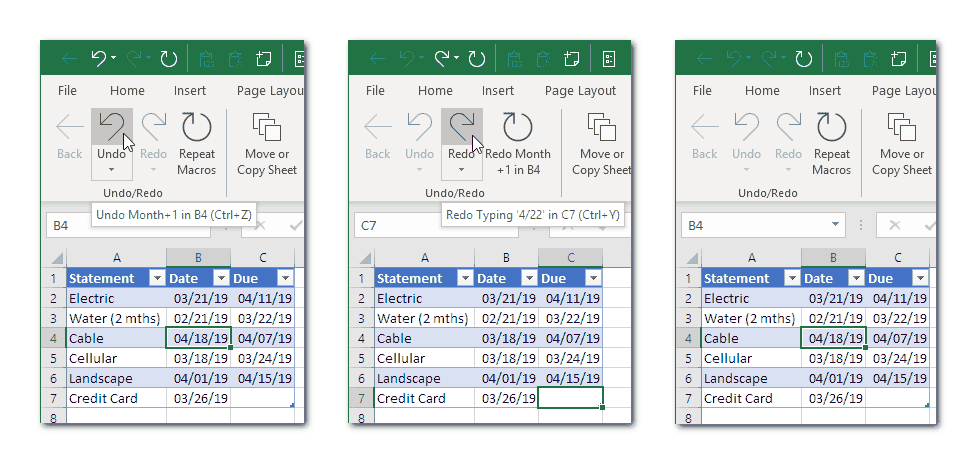Open Statement filter dropdown in the left table
Image resolution: width=977 pixels, height=465 pixels.
(x=155, y=278)
